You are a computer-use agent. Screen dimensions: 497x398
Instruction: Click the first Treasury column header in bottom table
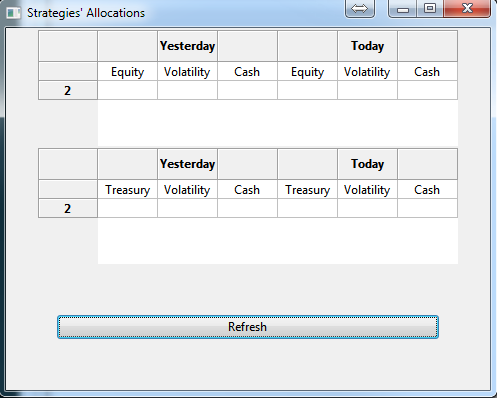[127, 189]
